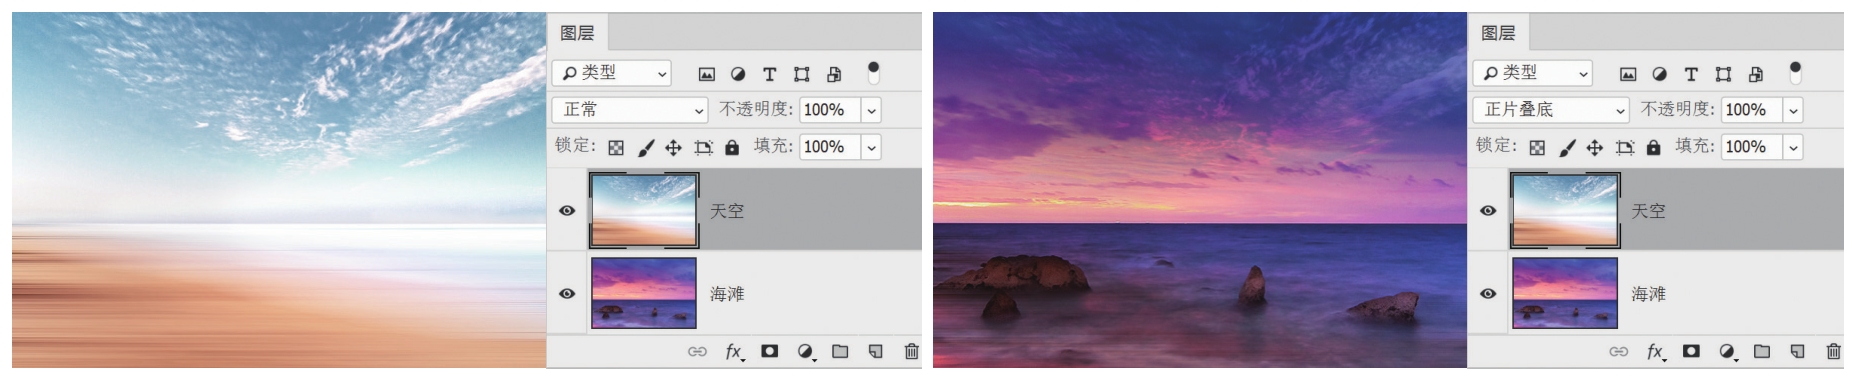Delete layer trash icon in right panel
This screenshot has width=1852, height=376.
[1833, 351]
